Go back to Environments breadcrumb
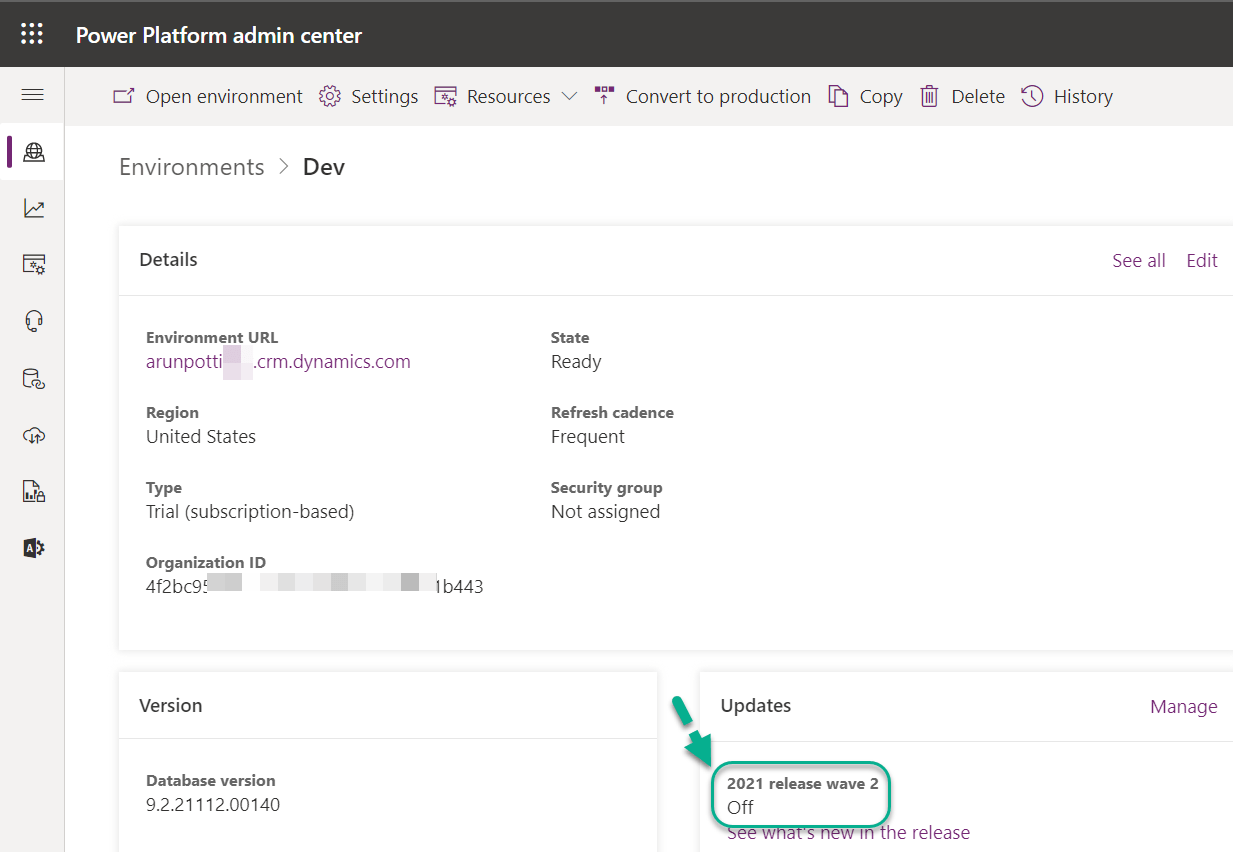The height and width of the screenshot is (852, 1233). pyautogui.click(x=192, y=167)
